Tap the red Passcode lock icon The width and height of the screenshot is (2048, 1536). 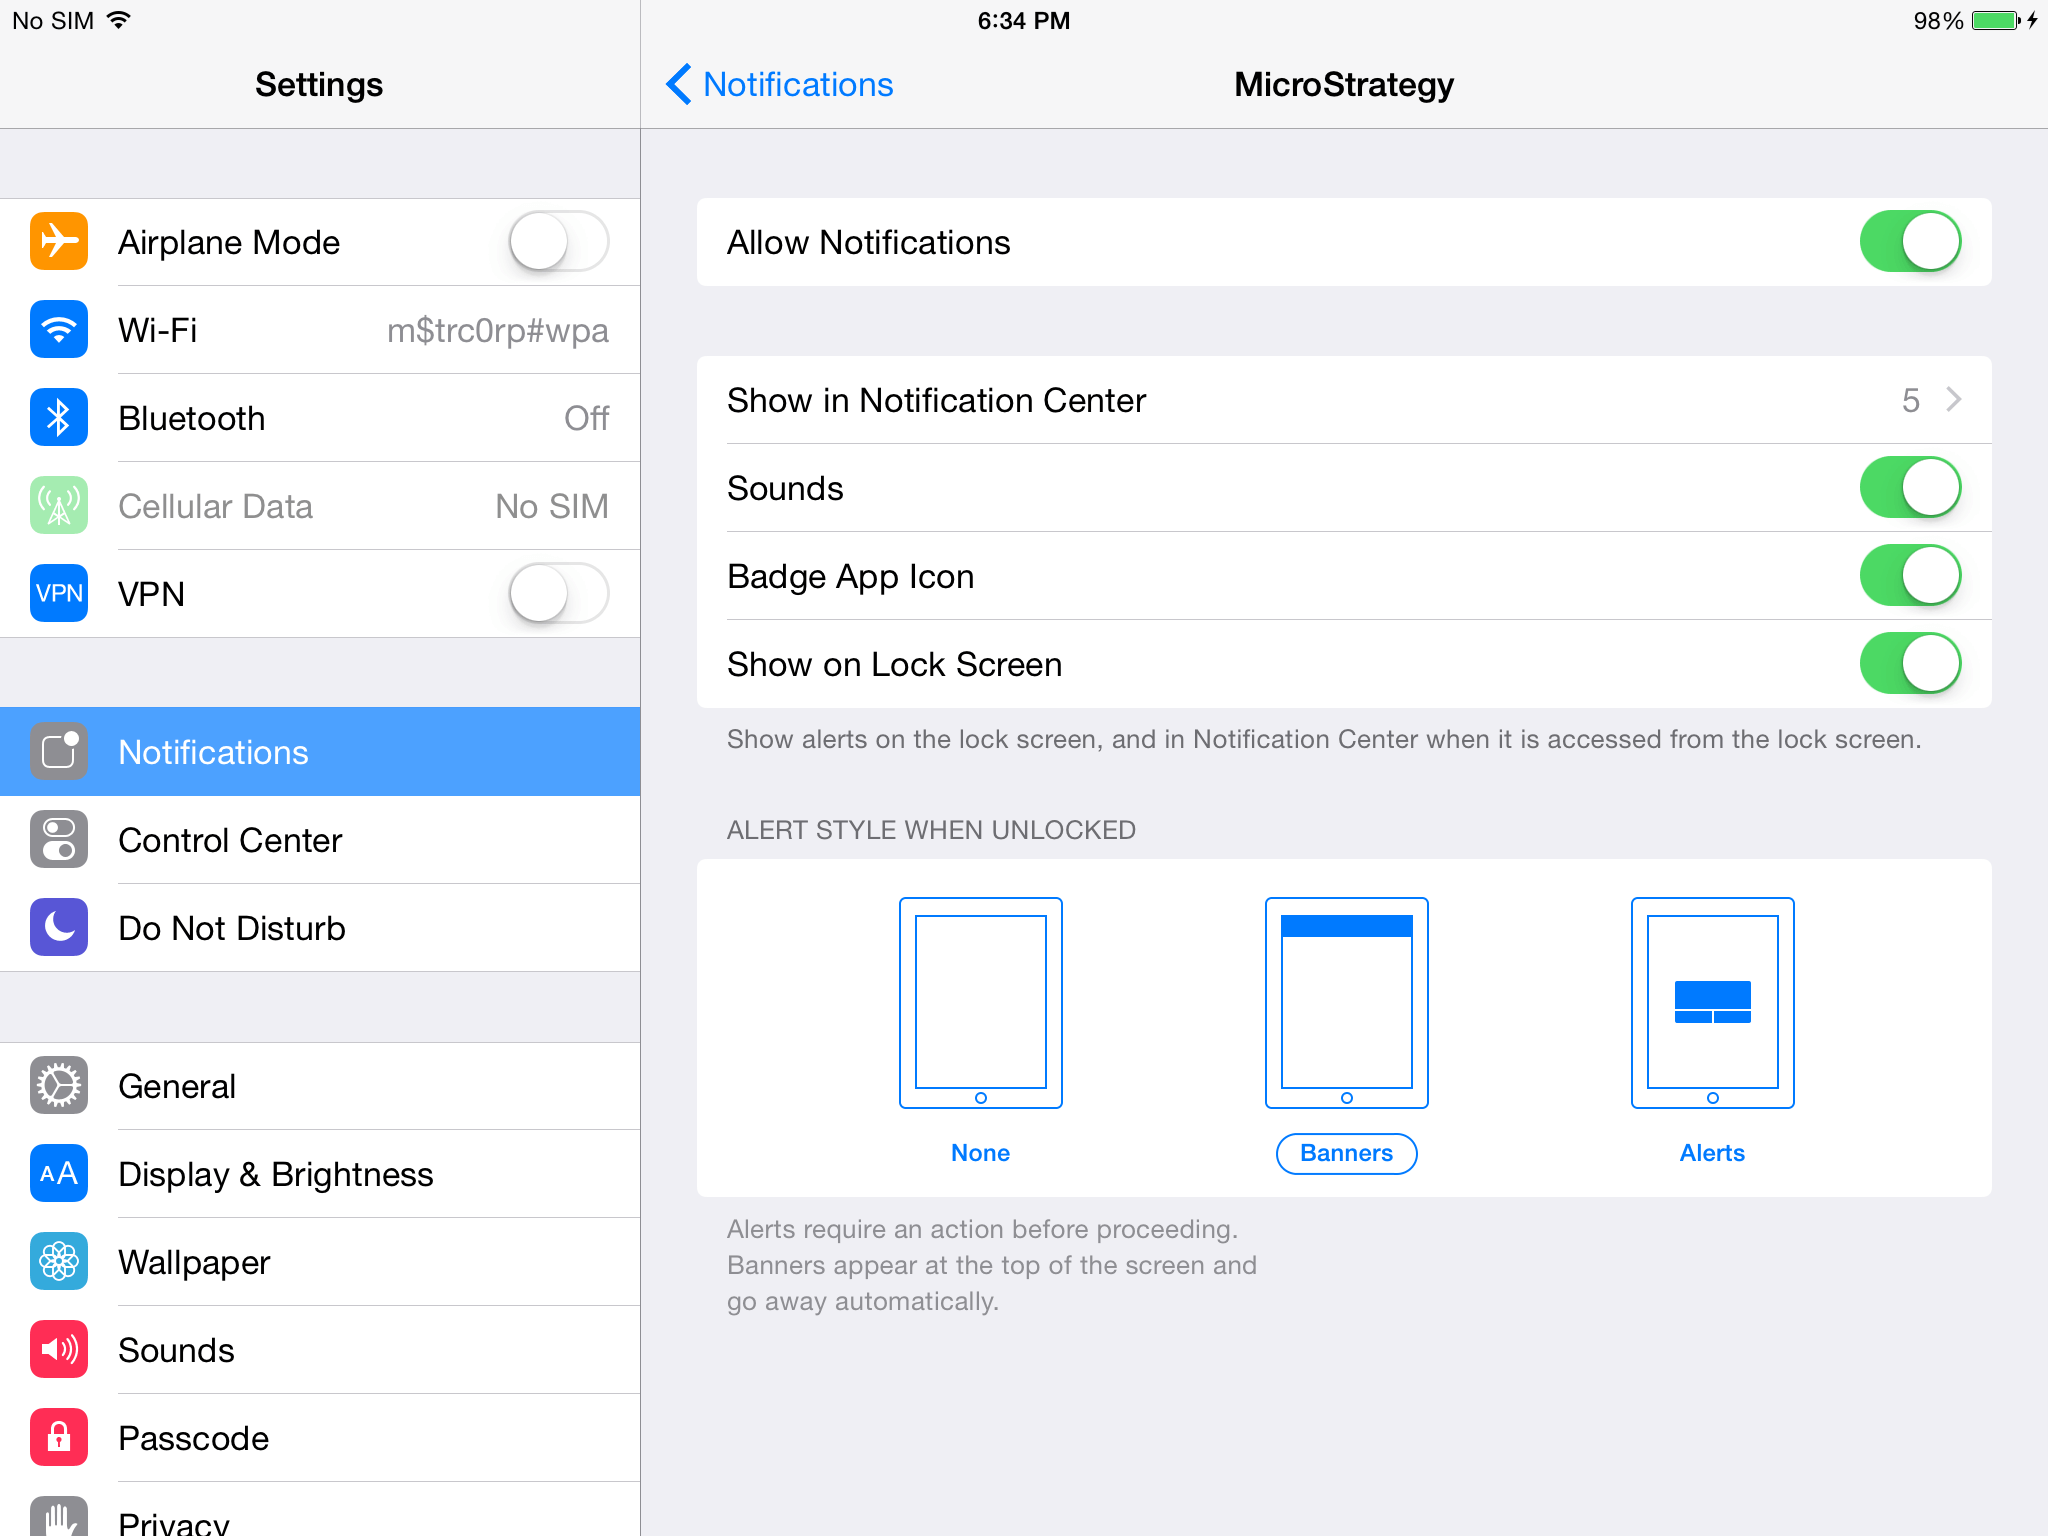(x=59, y=1438)
